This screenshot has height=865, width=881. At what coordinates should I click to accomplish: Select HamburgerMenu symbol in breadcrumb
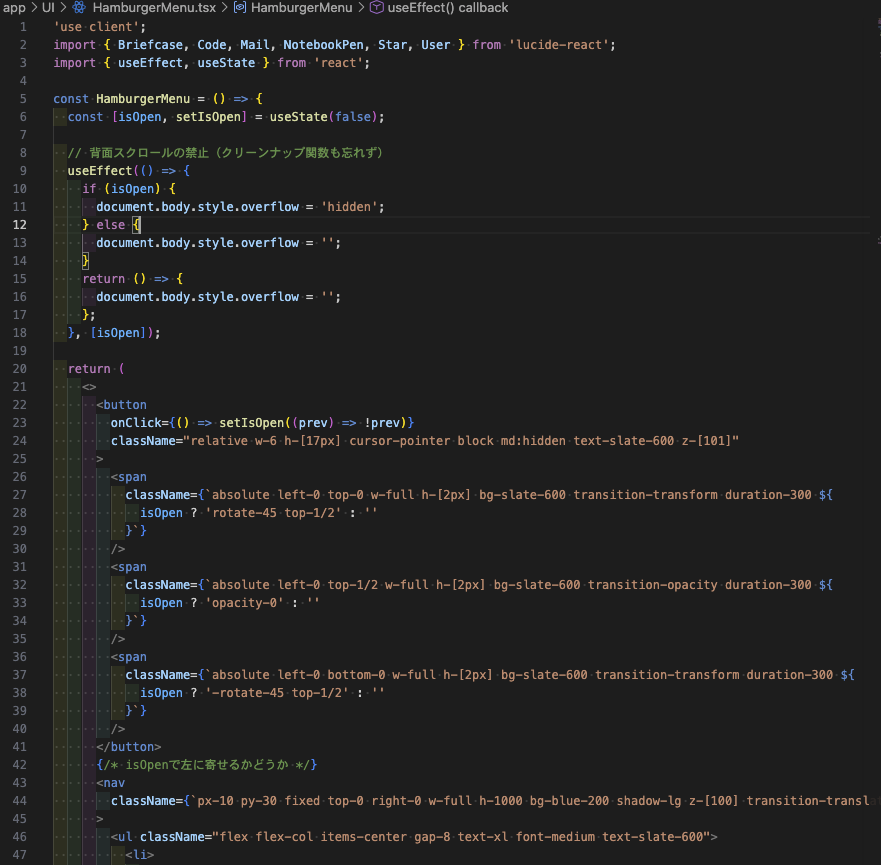(x=301, y=8)
